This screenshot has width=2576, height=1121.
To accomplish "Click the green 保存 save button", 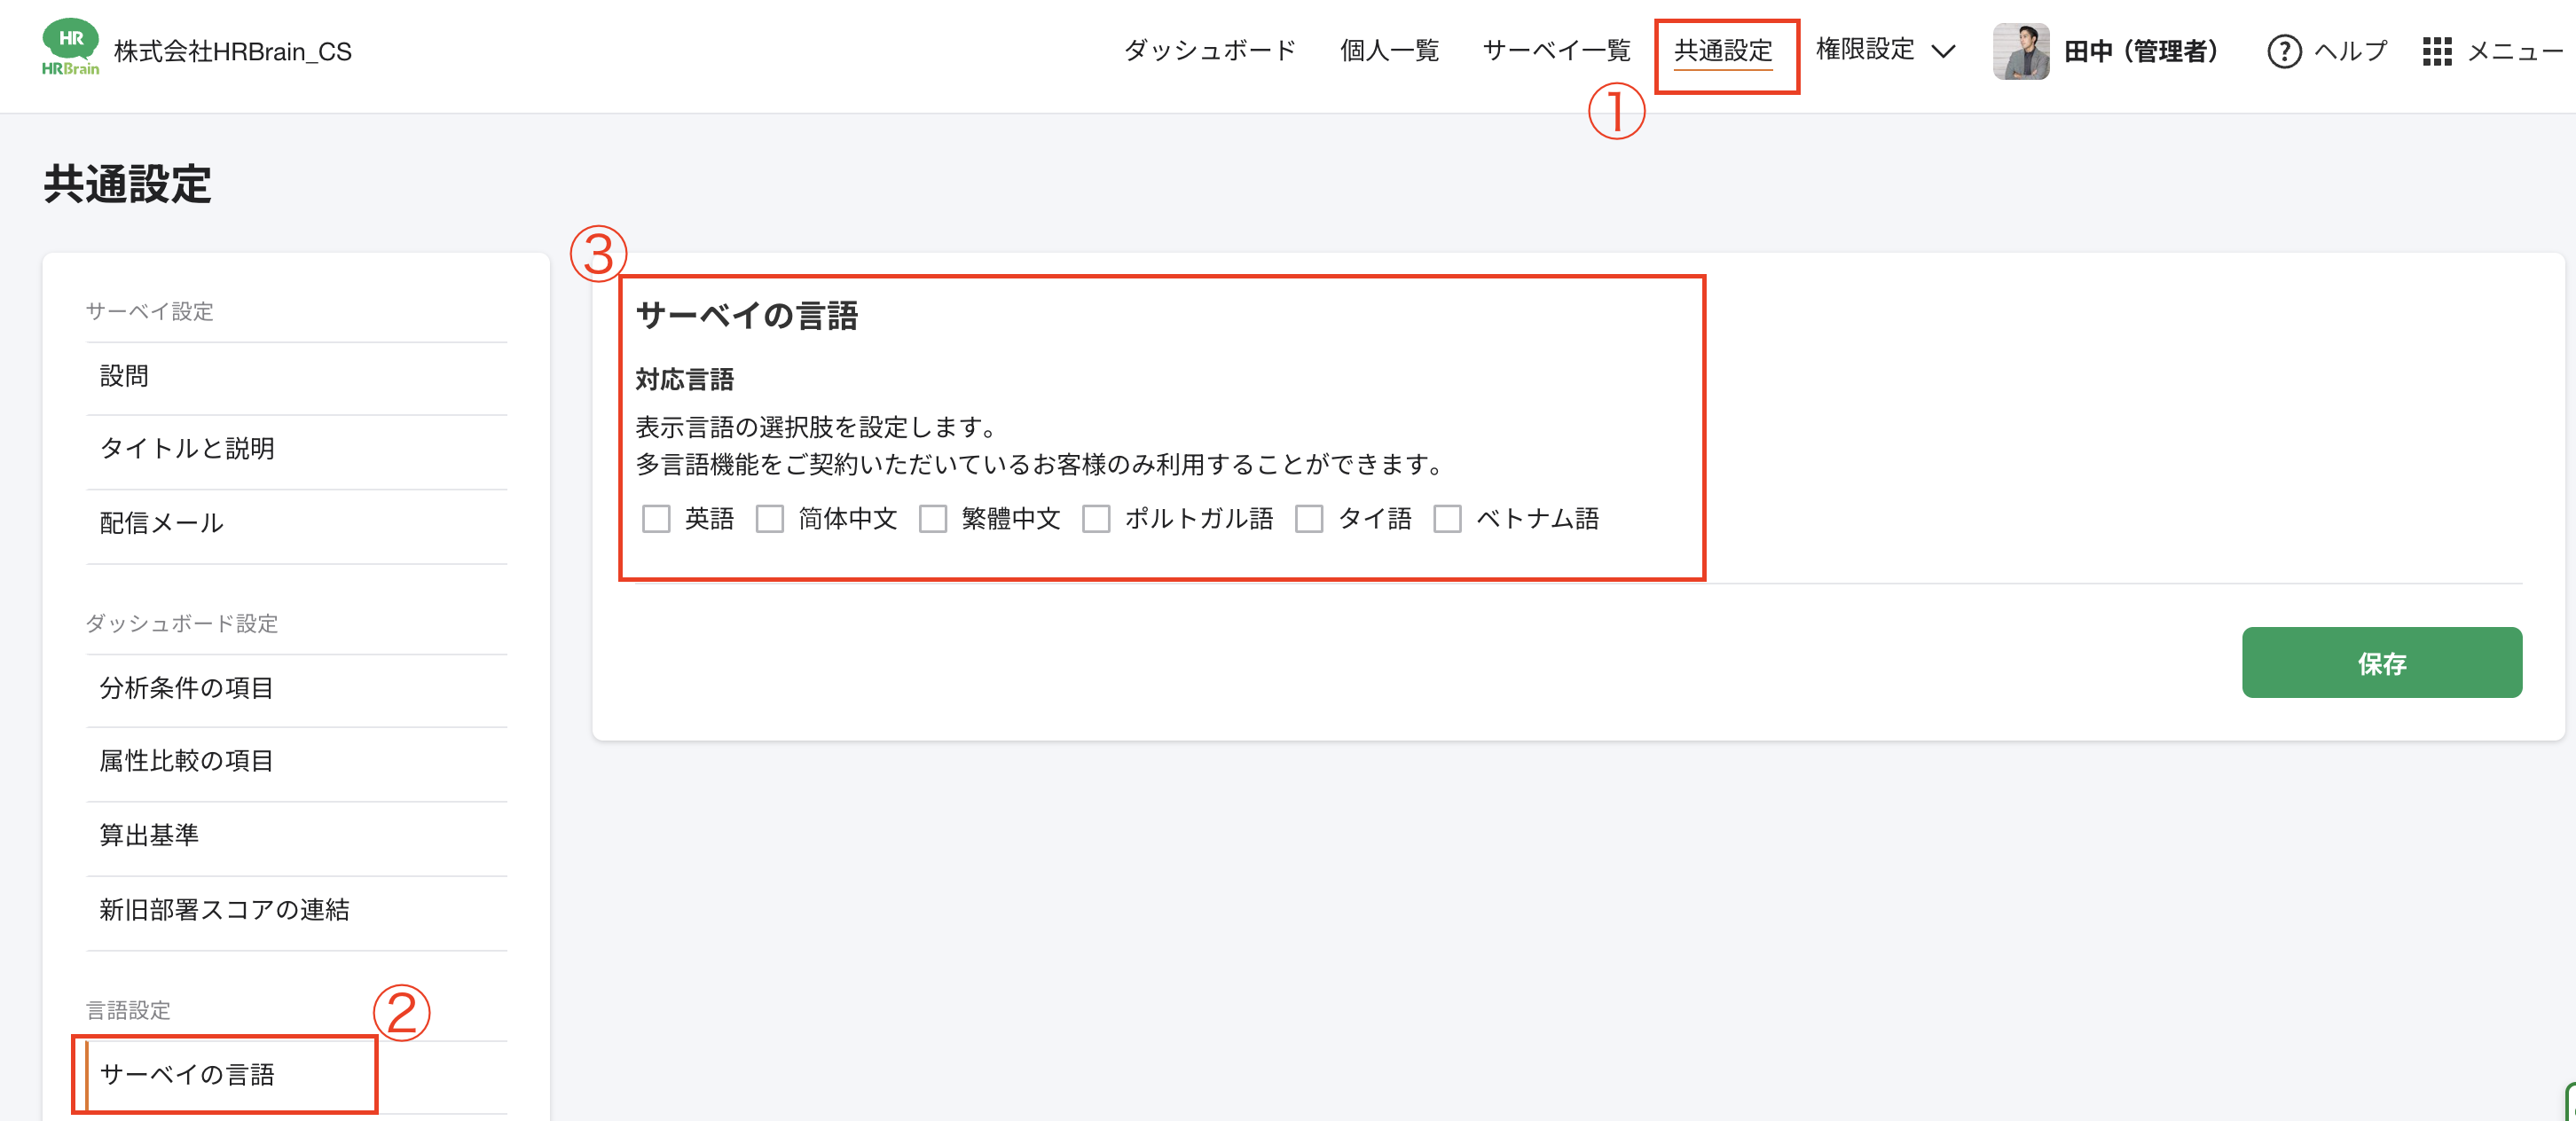I will pos(2383,663).
